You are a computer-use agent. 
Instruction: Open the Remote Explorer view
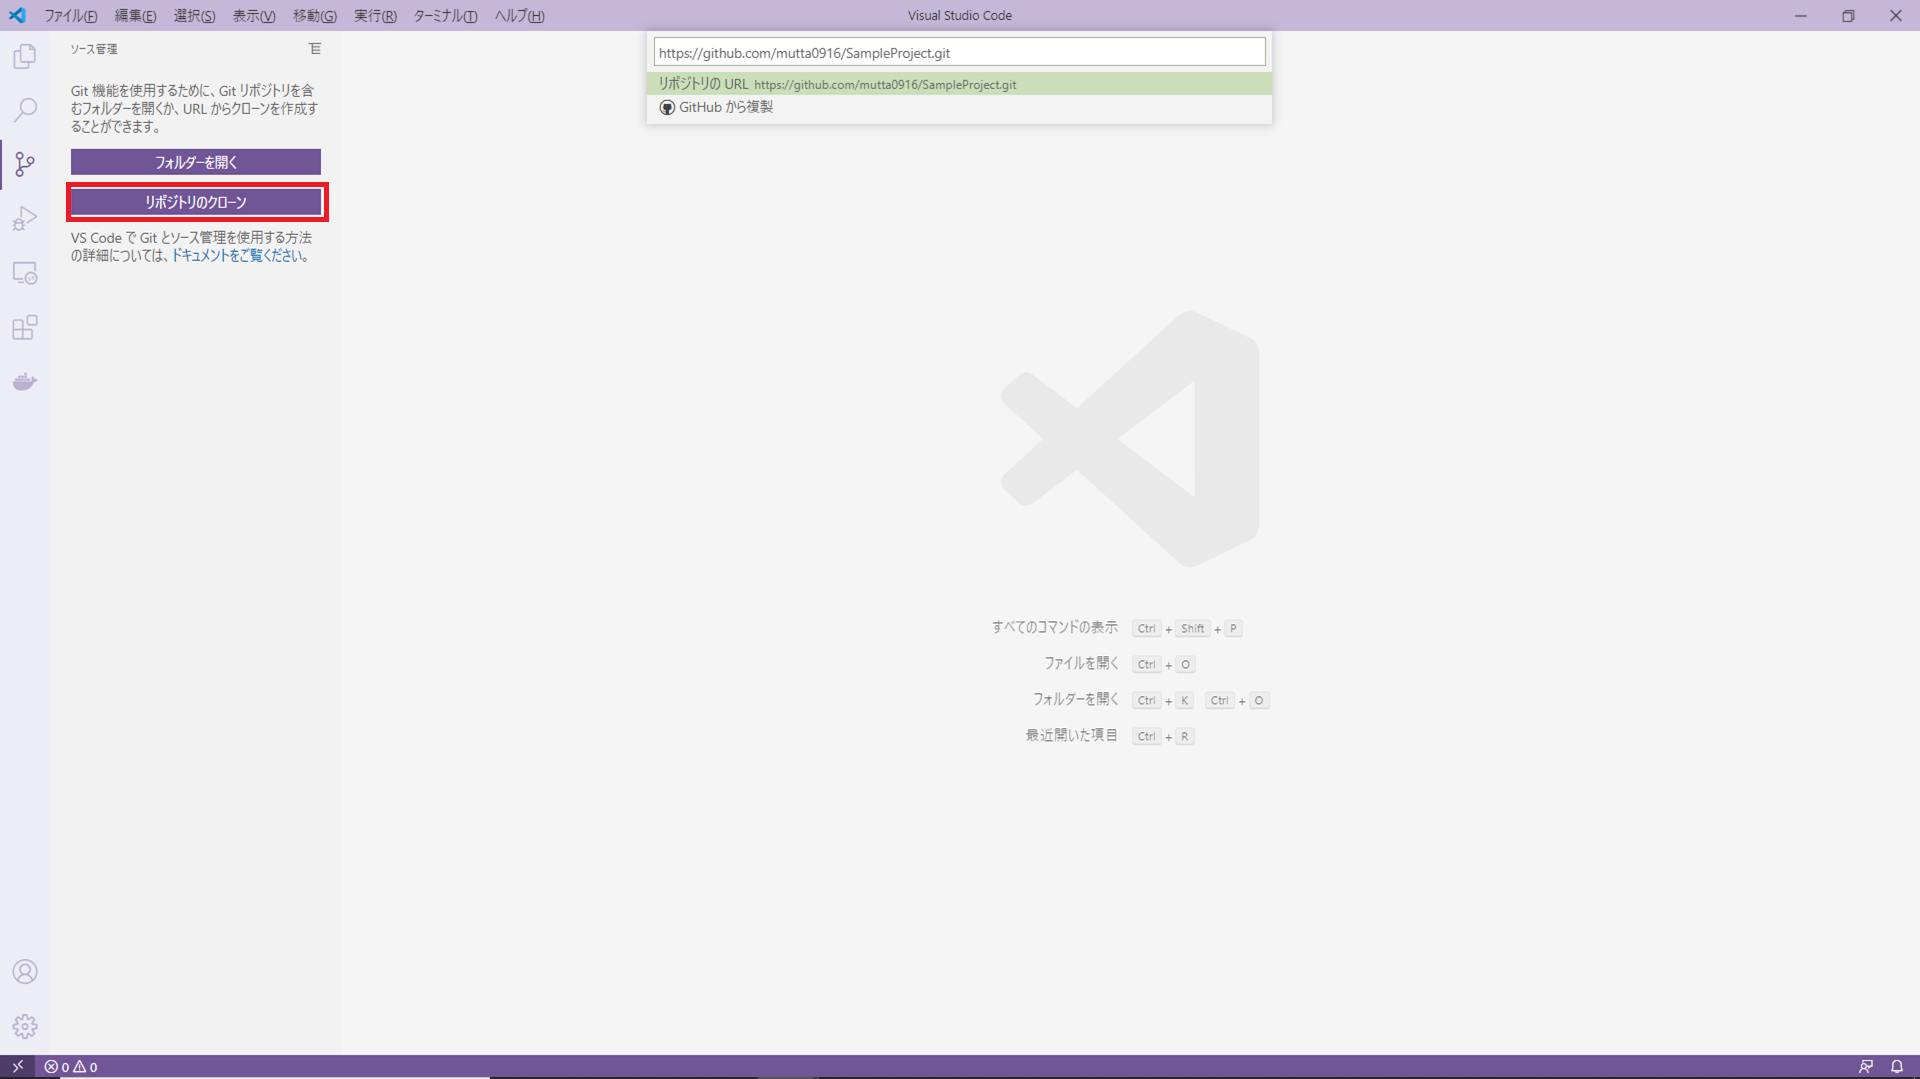pos(25,273)
